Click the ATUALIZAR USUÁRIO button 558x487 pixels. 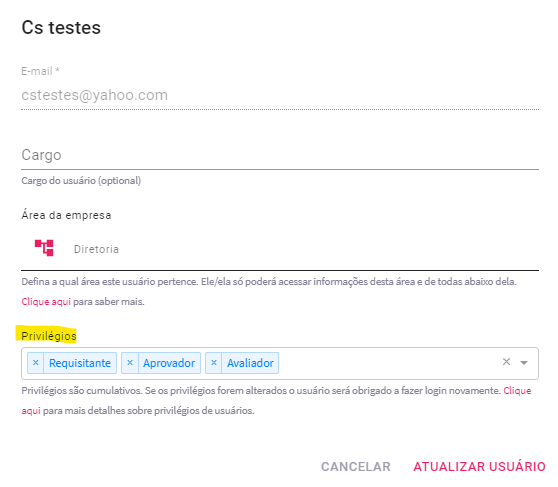click(479, 467)
